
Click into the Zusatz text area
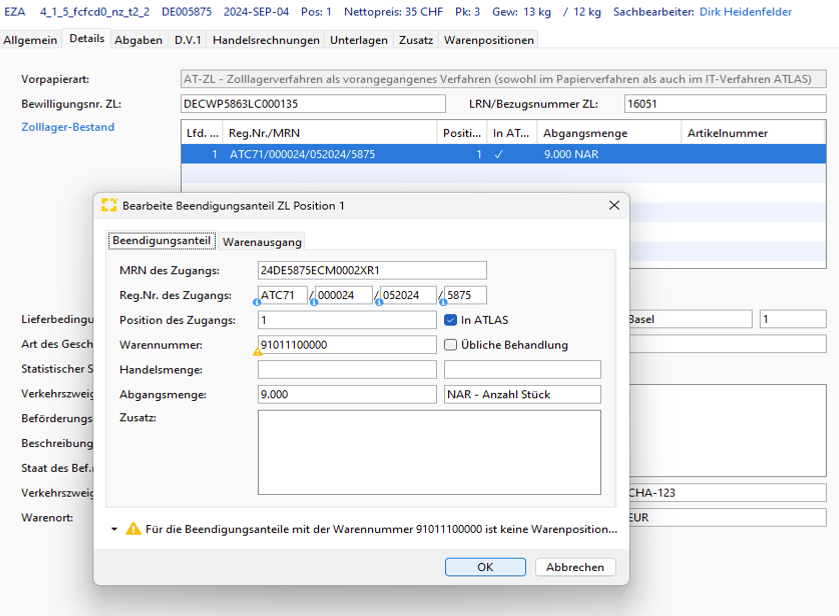tap(429, 452)
